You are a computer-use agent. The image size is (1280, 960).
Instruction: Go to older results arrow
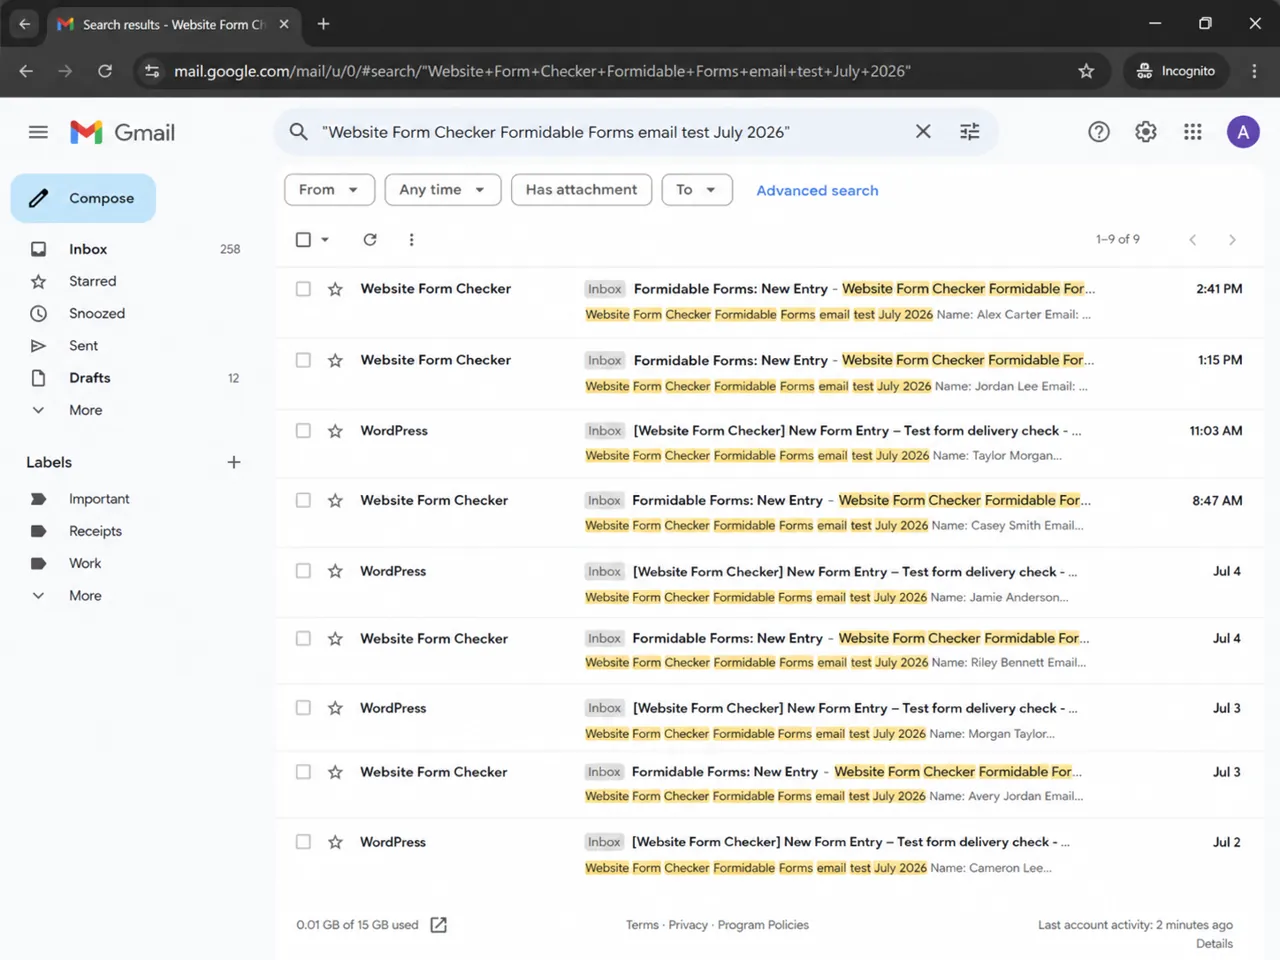pos(1232,240)
